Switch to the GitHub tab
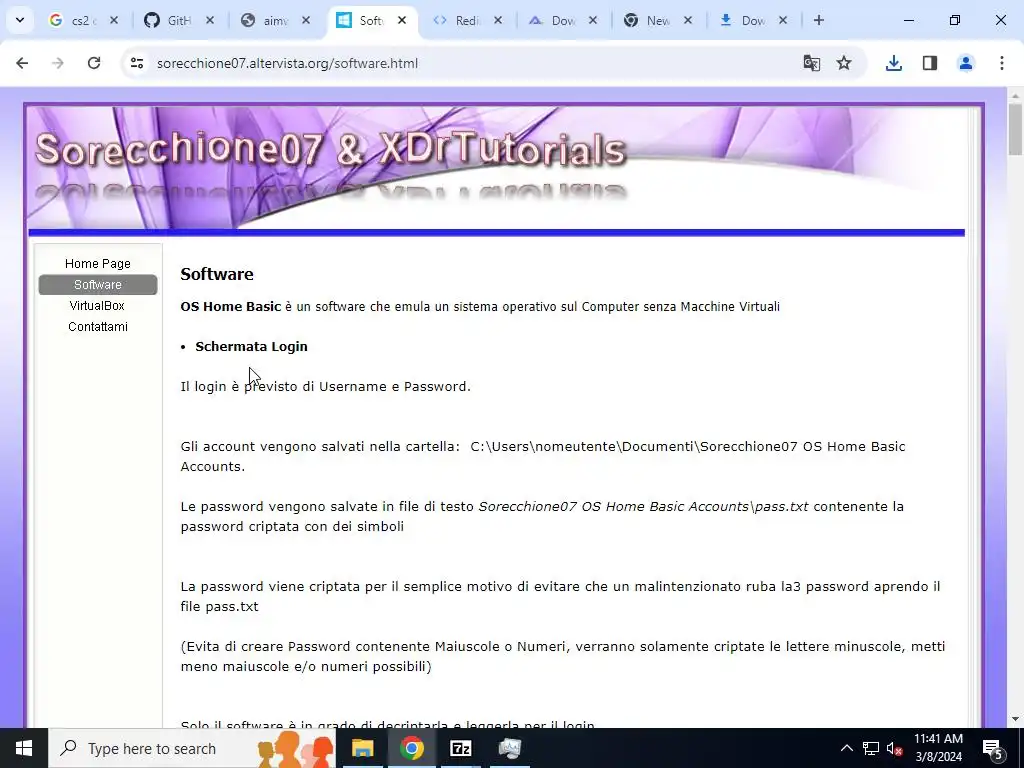Image resolution: width=1024 pixels, height=768 pixels. point(168,21)
